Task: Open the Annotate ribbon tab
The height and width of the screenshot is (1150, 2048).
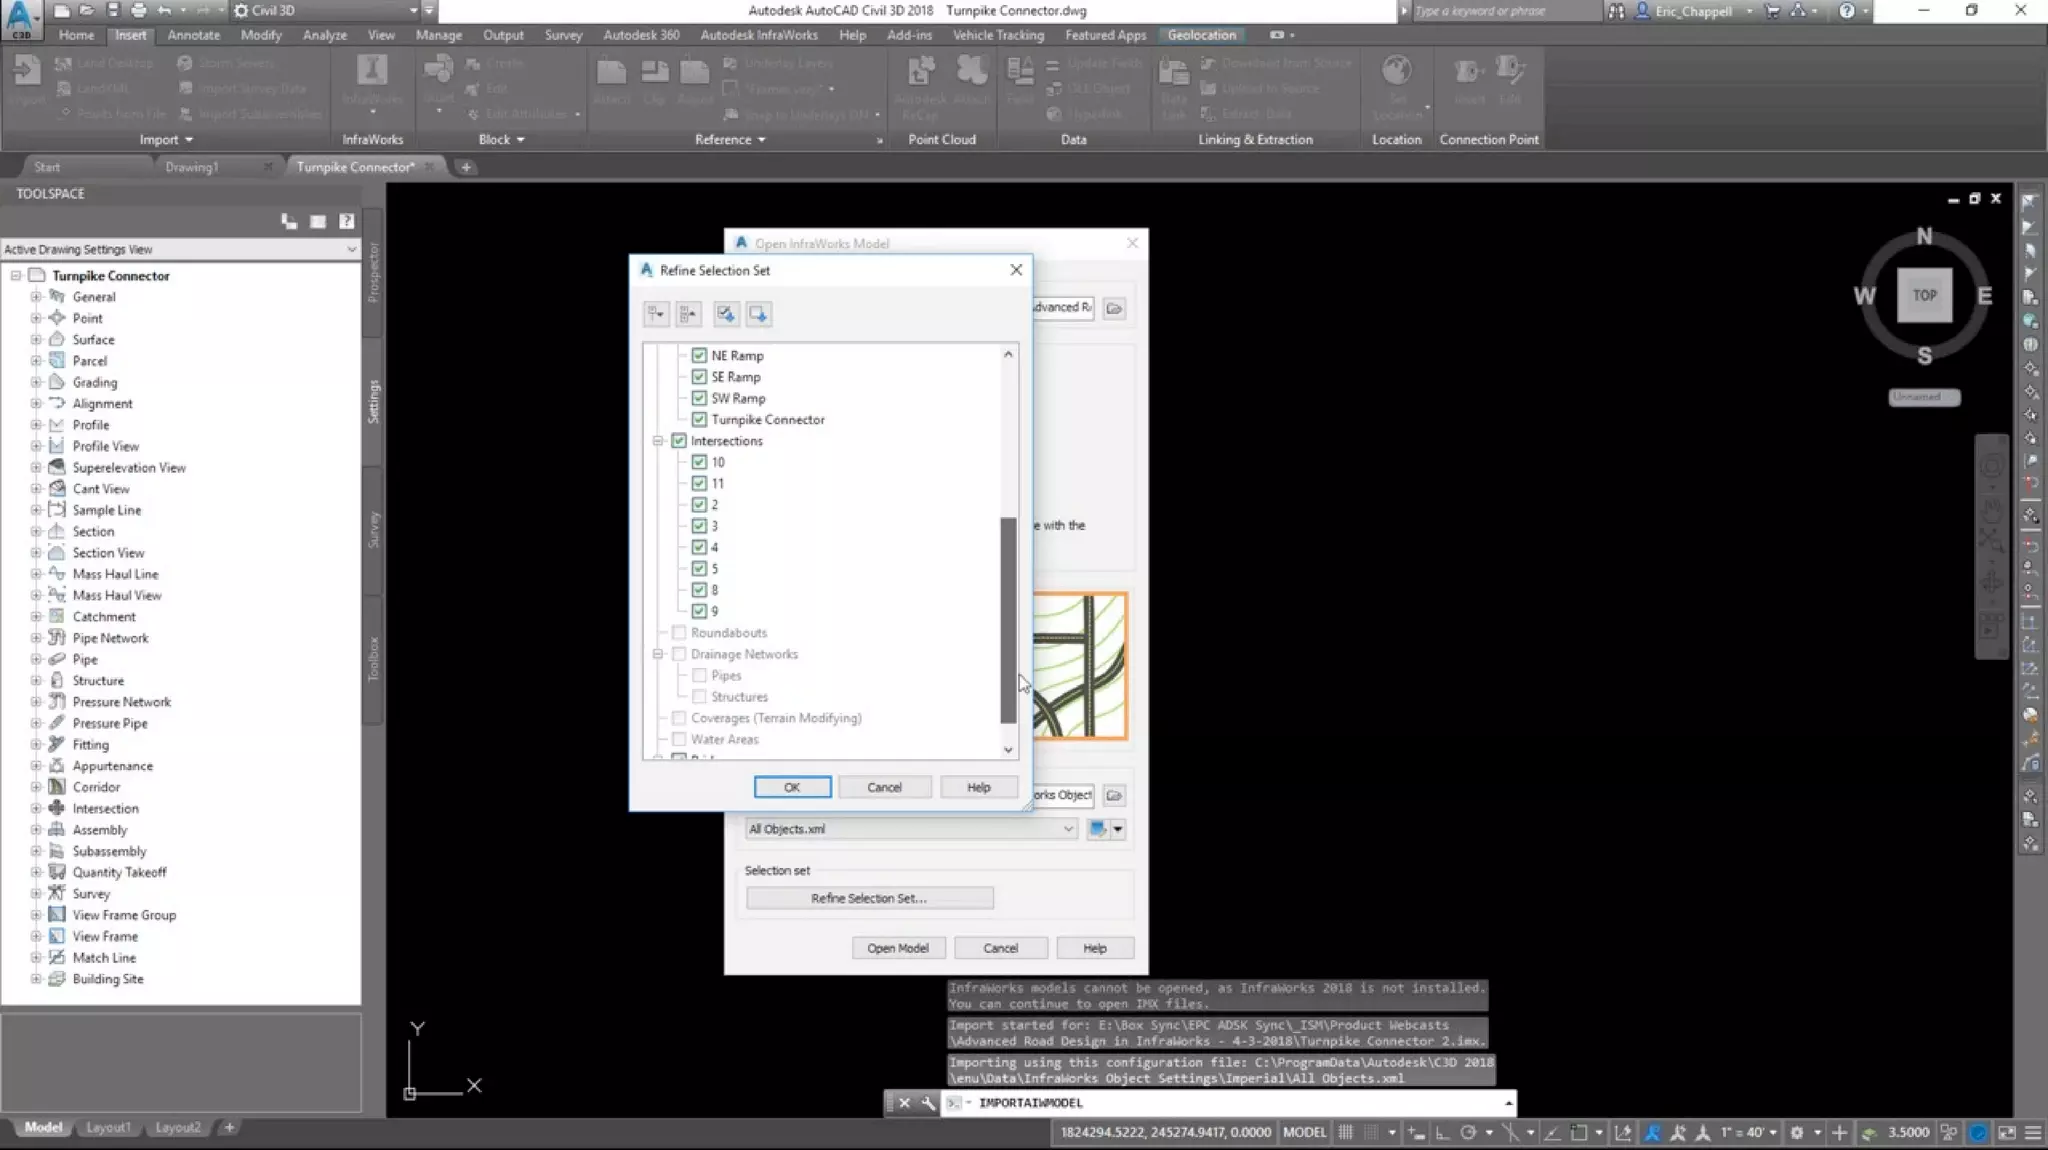Action: click(x=193, y=35)
